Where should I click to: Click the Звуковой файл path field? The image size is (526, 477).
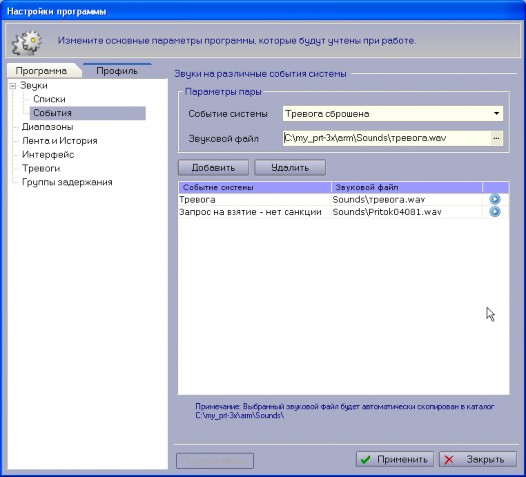[386, 138]
